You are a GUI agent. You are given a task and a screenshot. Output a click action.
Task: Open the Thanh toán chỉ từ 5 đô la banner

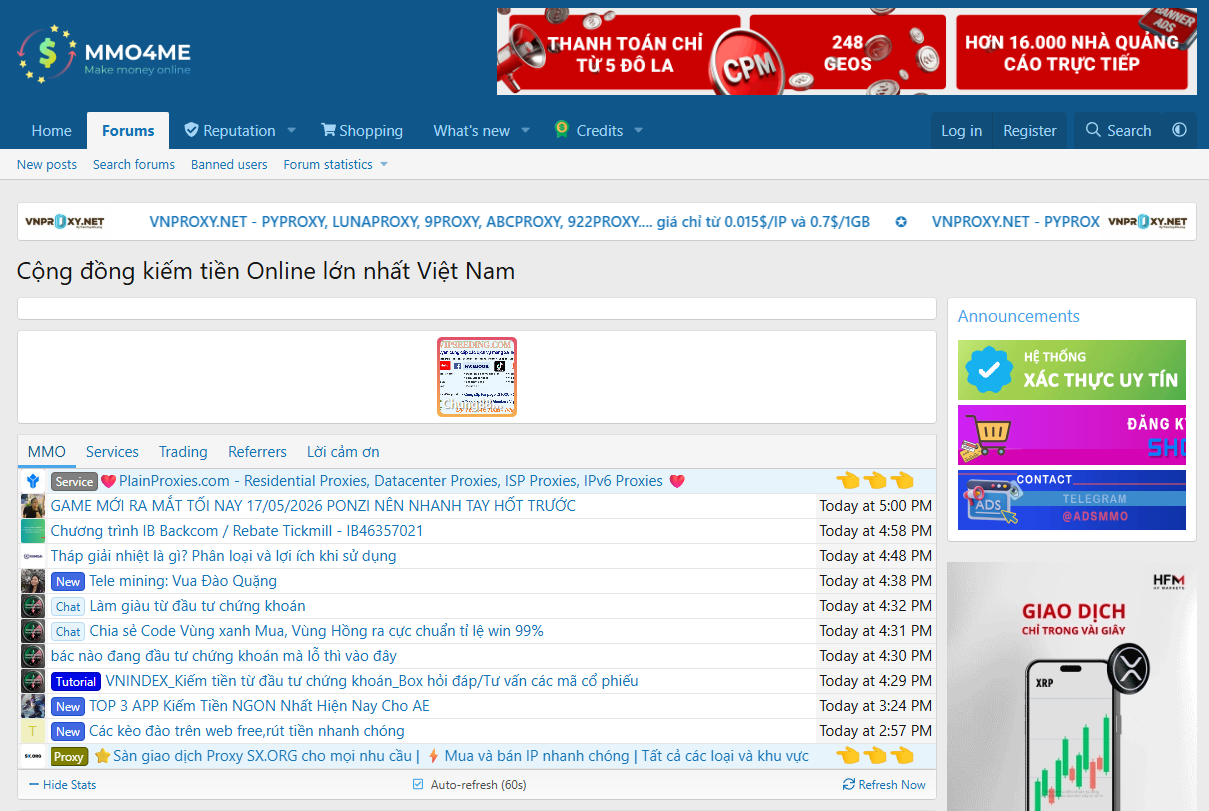tap(847, 52)
